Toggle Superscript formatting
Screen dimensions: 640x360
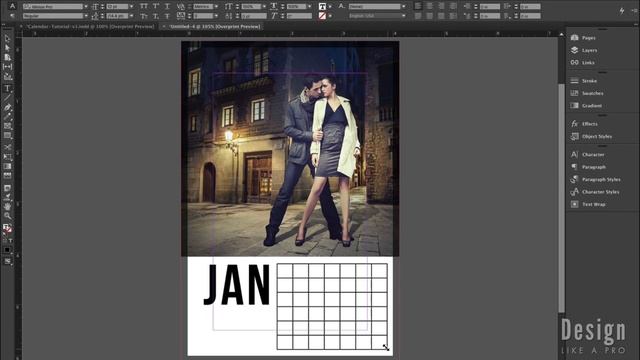point(156,7)
